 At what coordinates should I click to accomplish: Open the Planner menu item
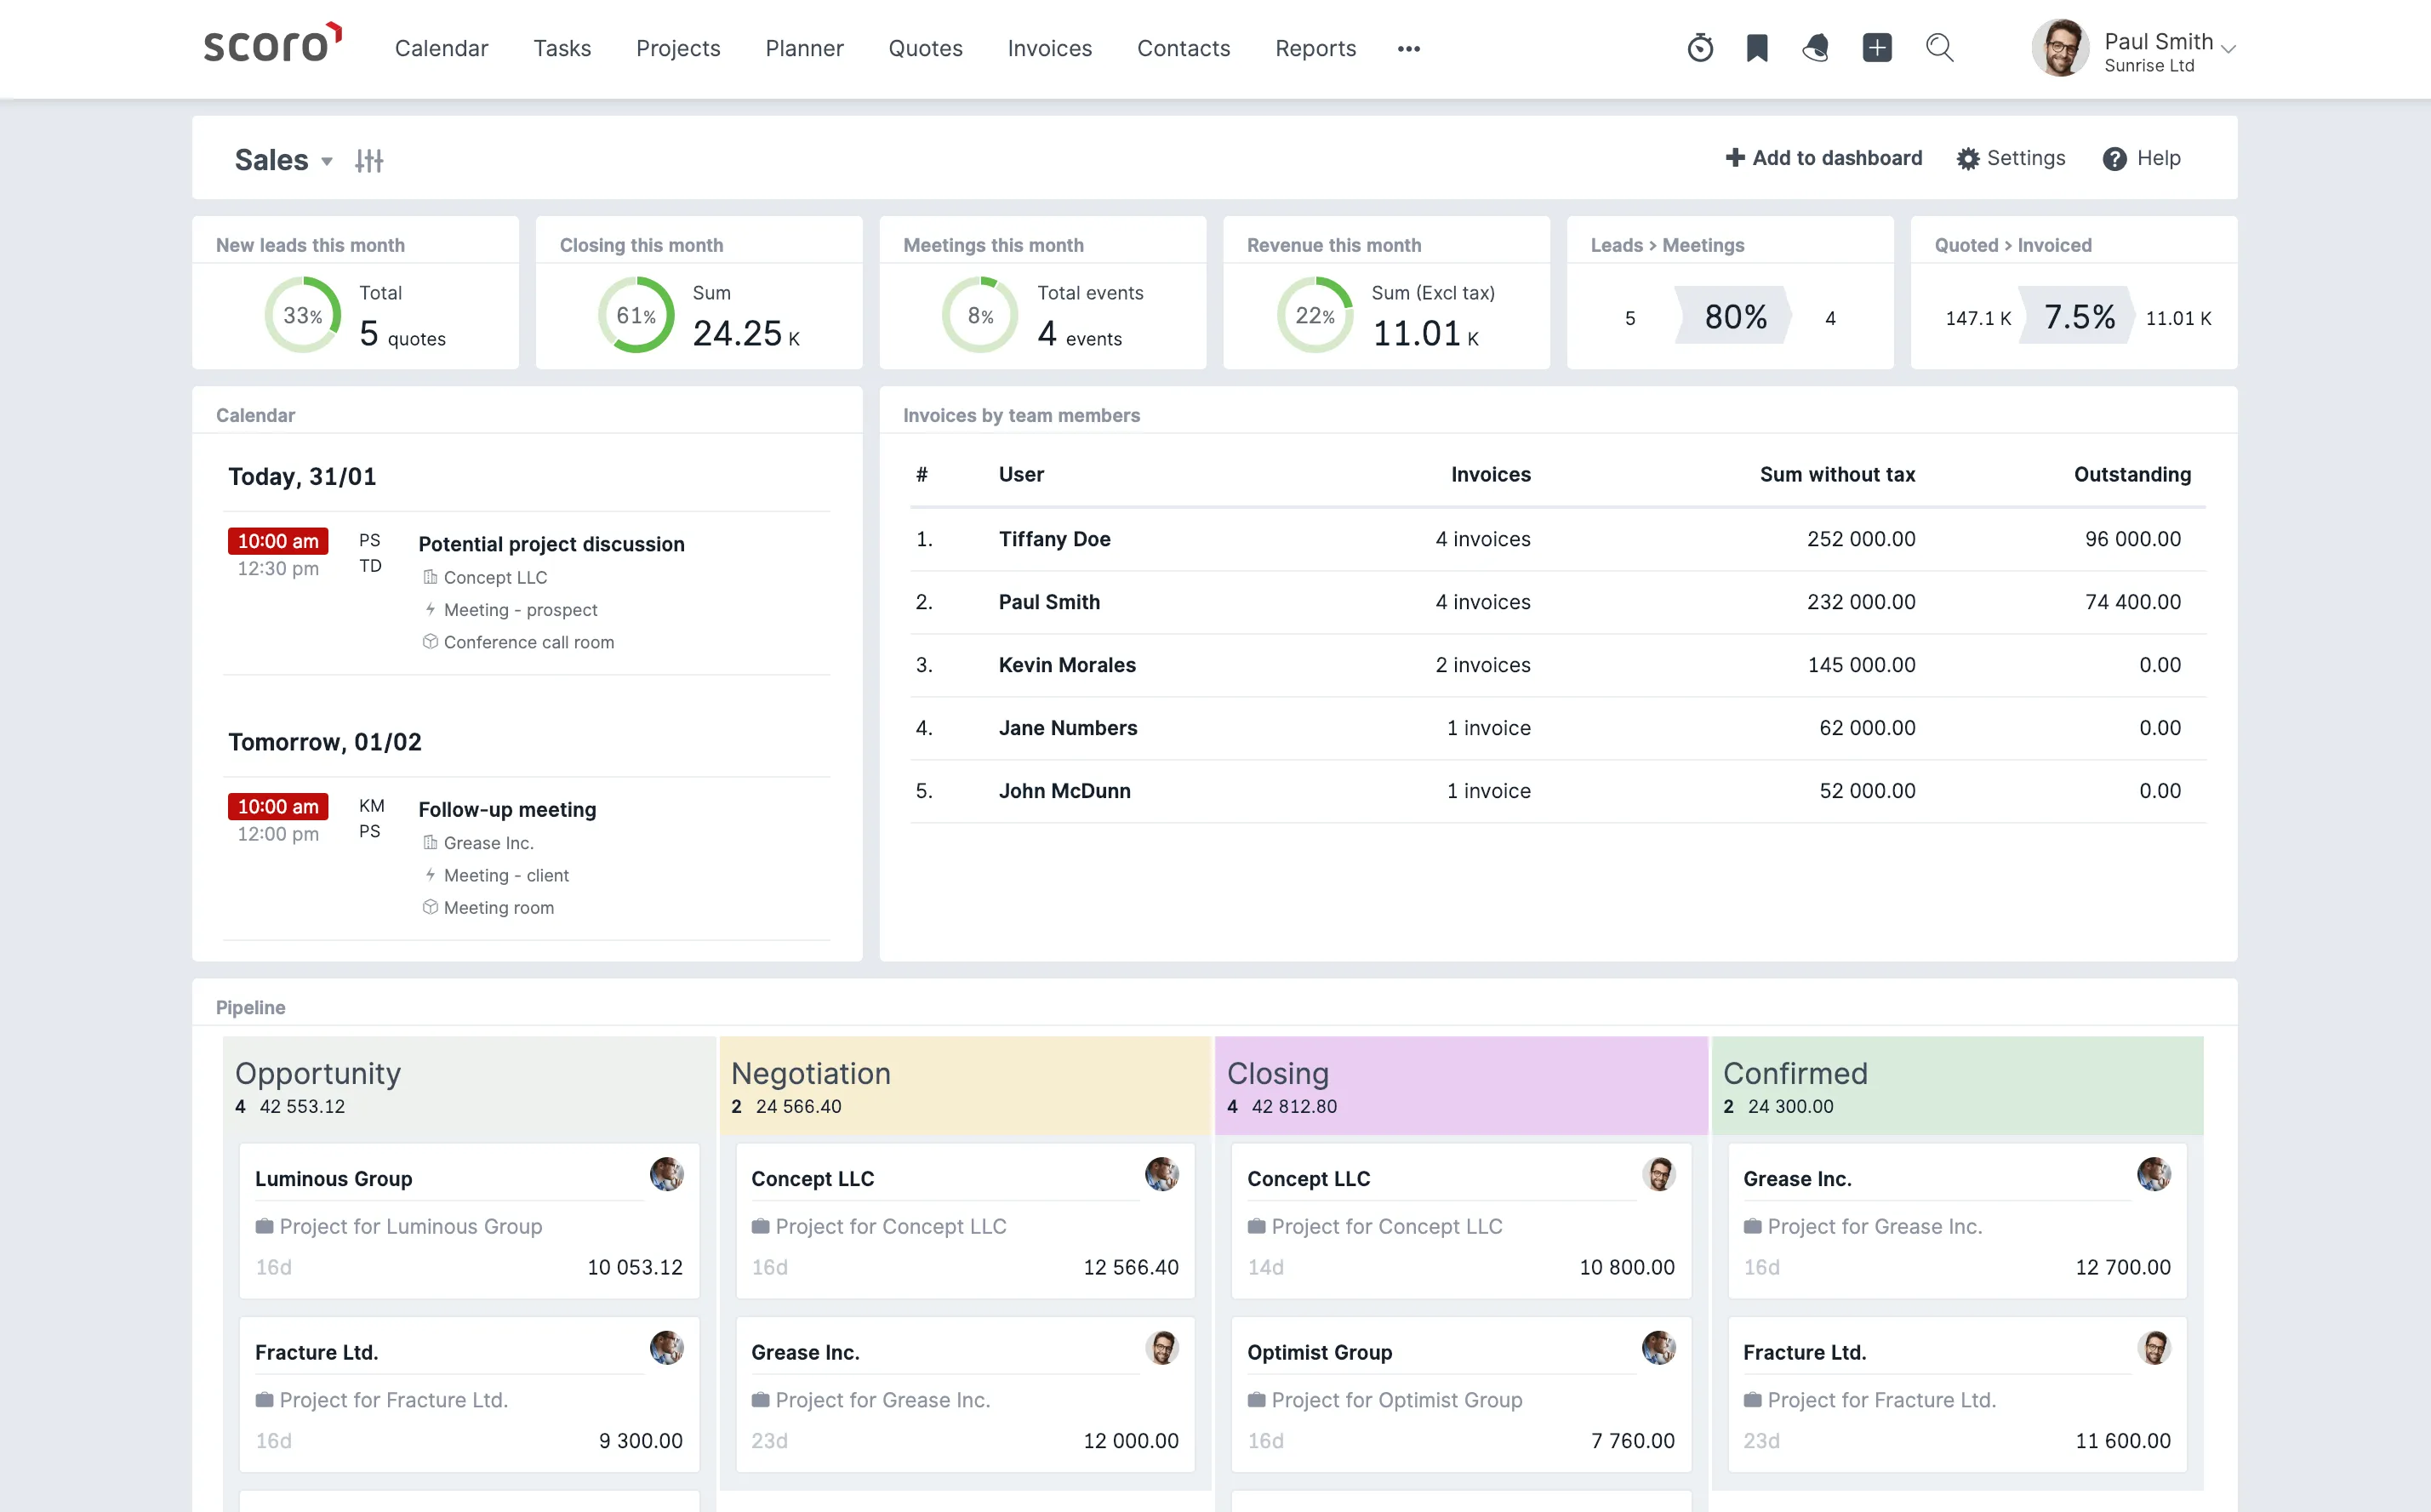(x=804, y=48)
